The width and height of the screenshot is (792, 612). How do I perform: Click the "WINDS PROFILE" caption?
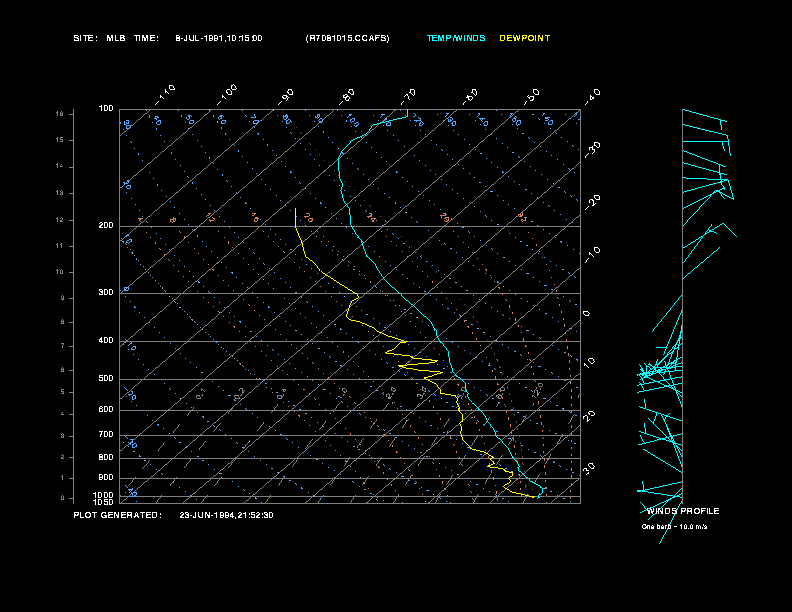point(683,512)
